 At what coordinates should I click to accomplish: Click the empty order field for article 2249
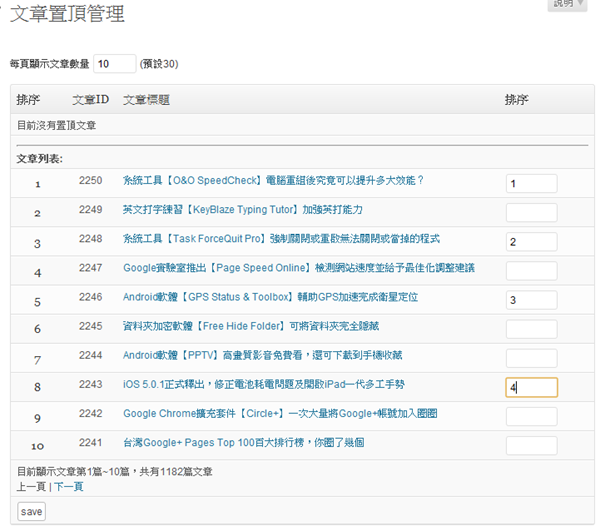pos(531,212)
